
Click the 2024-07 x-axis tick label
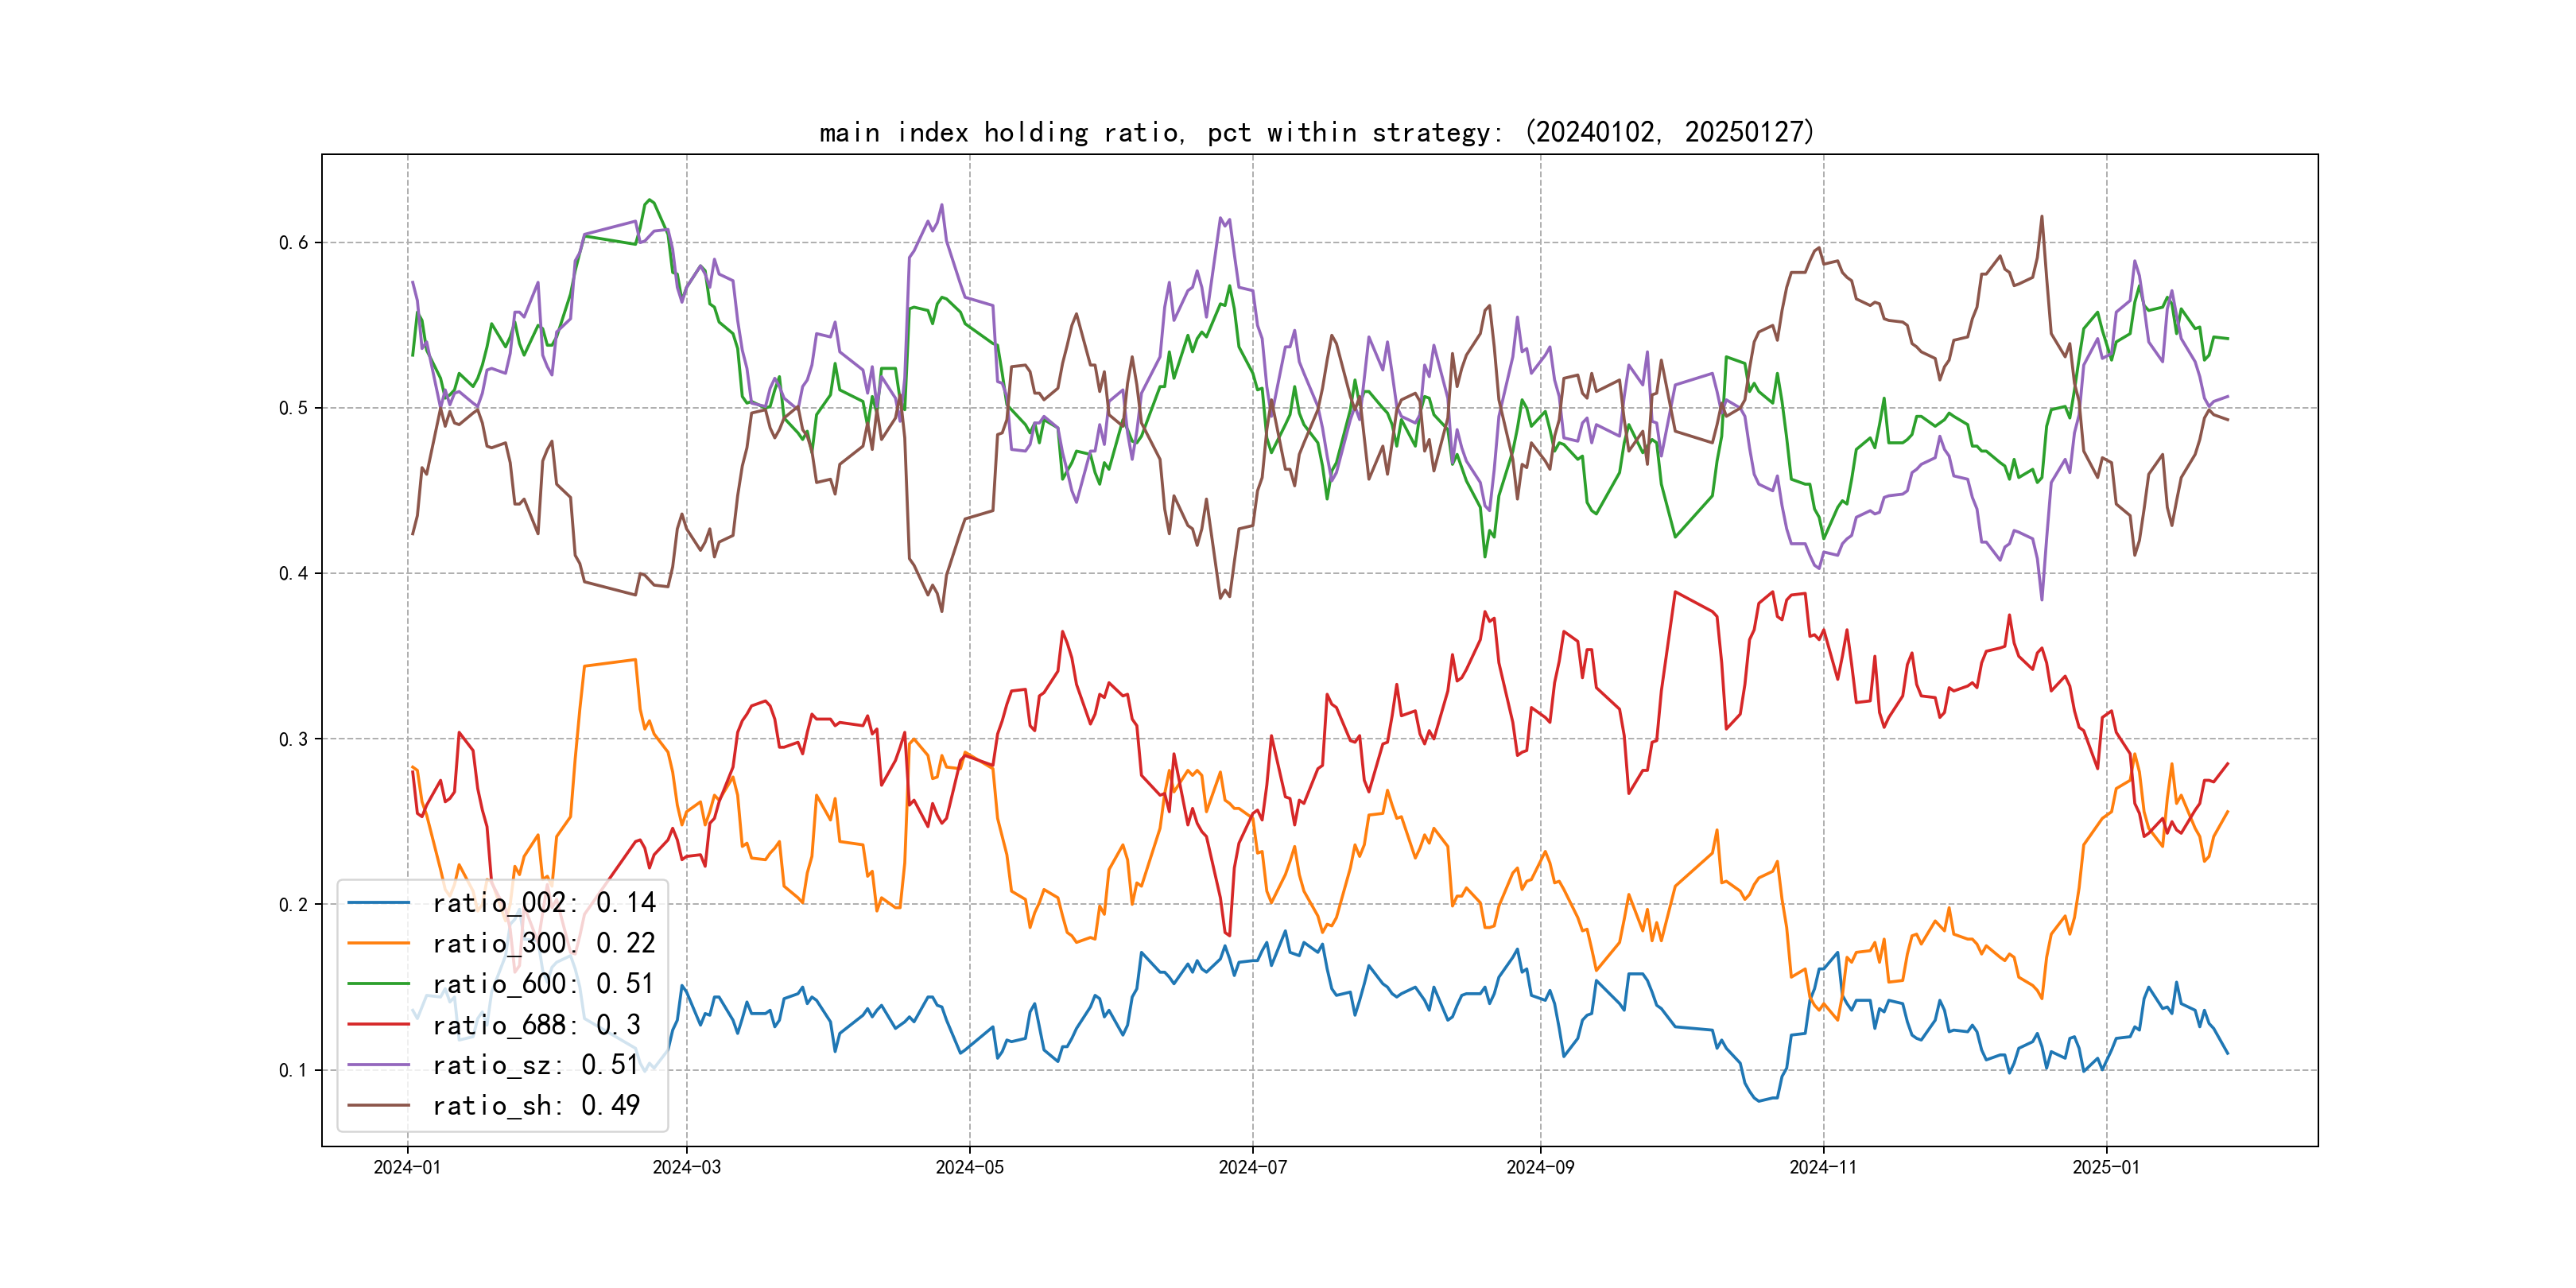click(1252, 1168)
